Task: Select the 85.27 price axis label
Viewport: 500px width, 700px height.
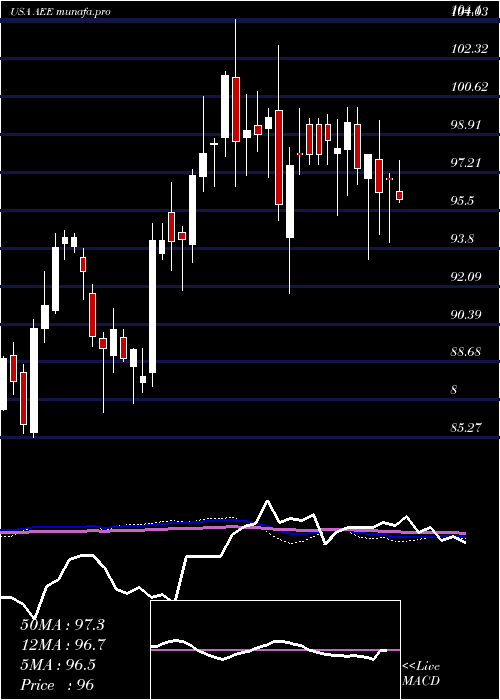Action: [x=466, y=429]
